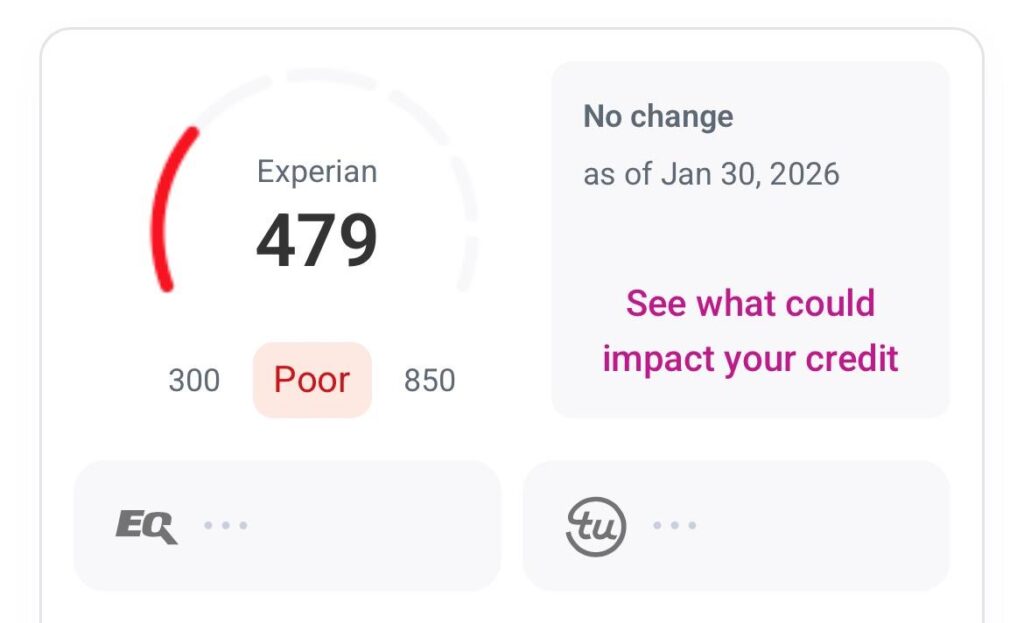Tap the red "Poor" rating badge
This screenshot has height=623, width=1024.
pos(312,380)
